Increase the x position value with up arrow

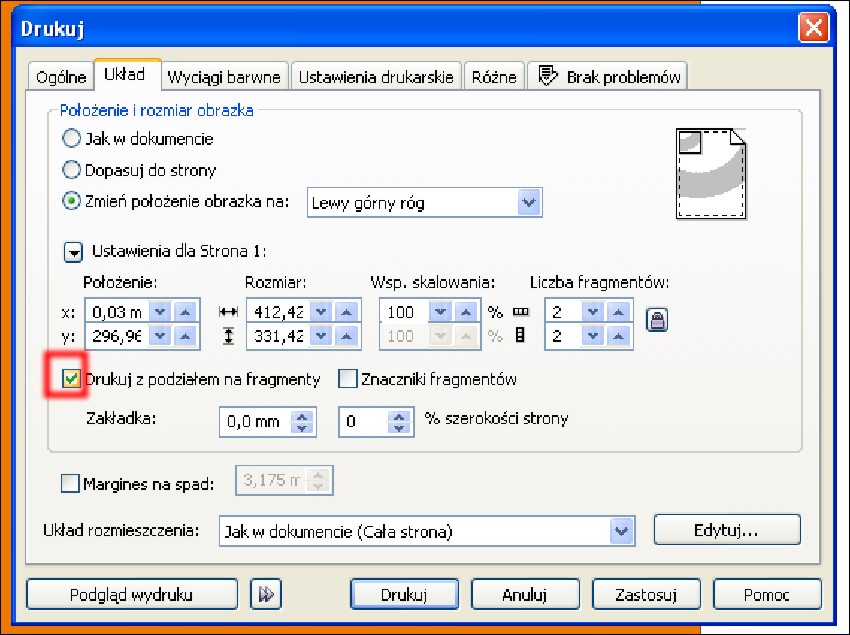pos(184,312)
